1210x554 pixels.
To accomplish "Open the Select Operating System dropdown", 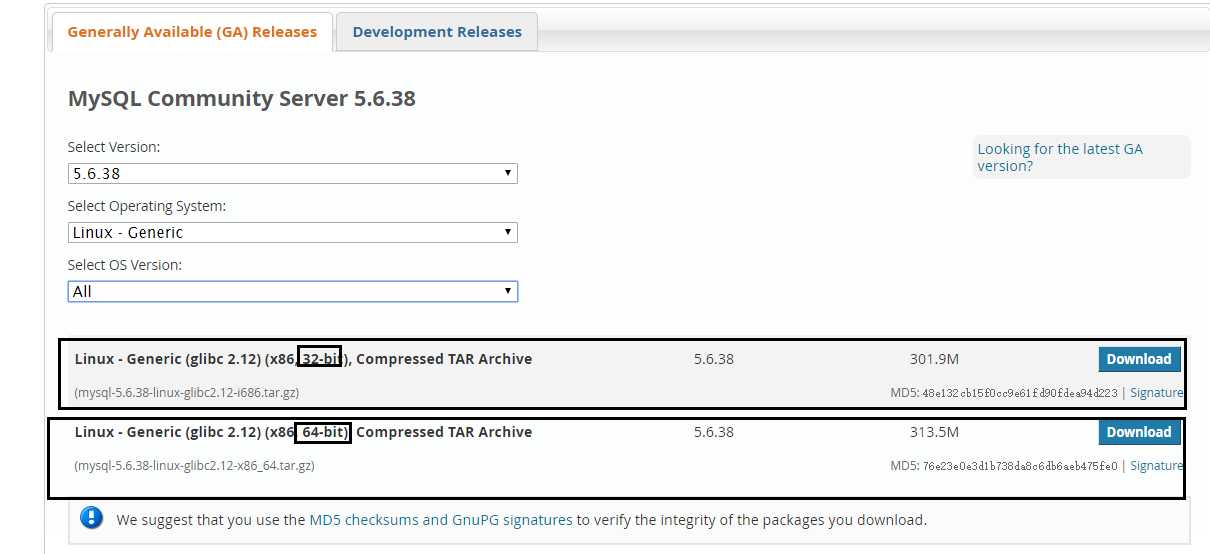I will point(292,232).
